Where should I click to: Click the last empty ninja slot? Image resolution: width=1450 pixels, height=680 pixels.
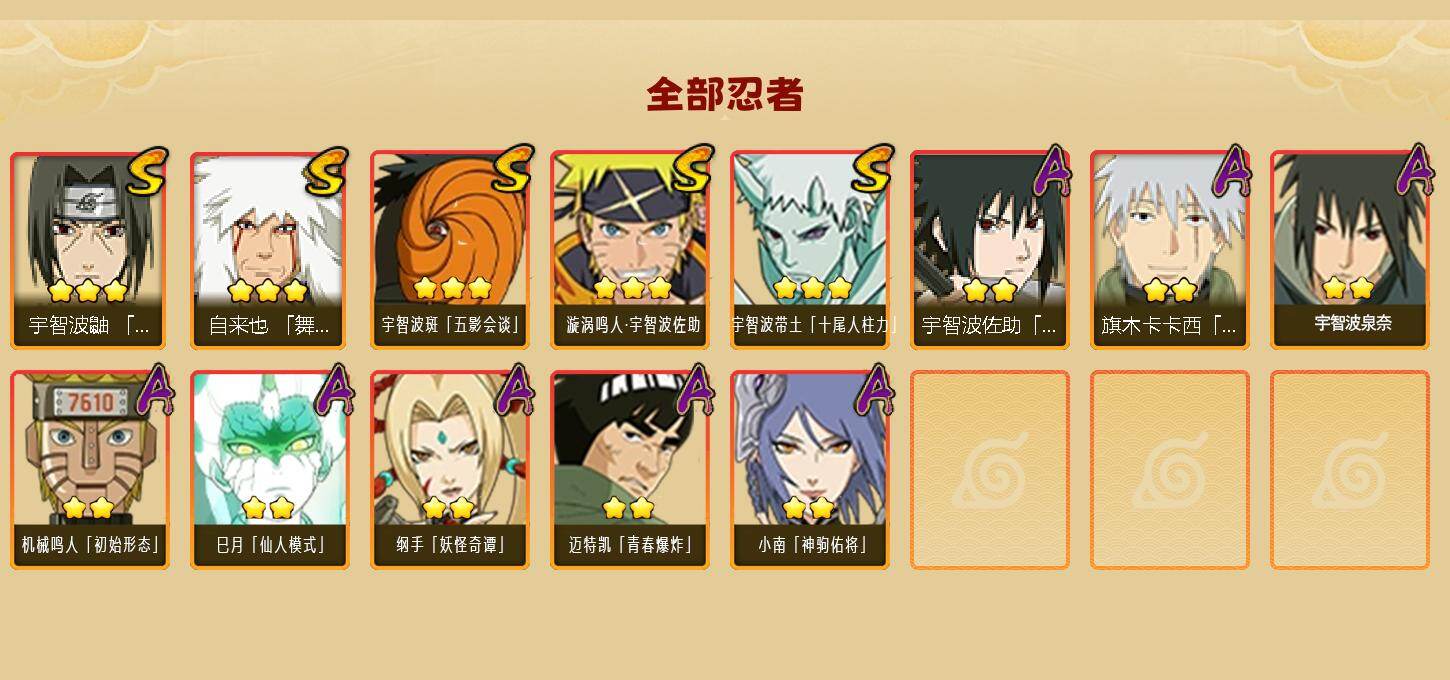[1349, 470]
